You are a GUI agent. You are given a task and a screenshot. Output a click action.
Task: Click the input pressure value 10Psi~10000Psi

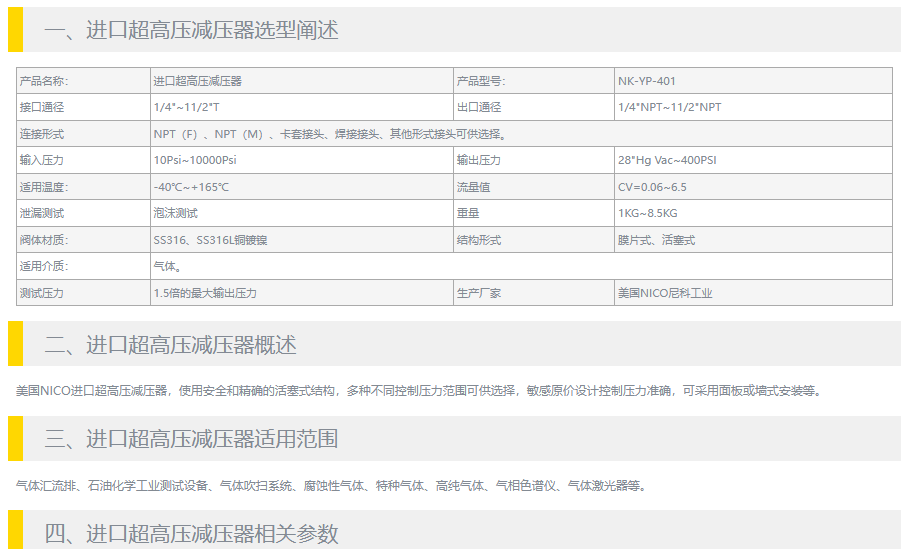pyautogui.click(x=195, y=160)
